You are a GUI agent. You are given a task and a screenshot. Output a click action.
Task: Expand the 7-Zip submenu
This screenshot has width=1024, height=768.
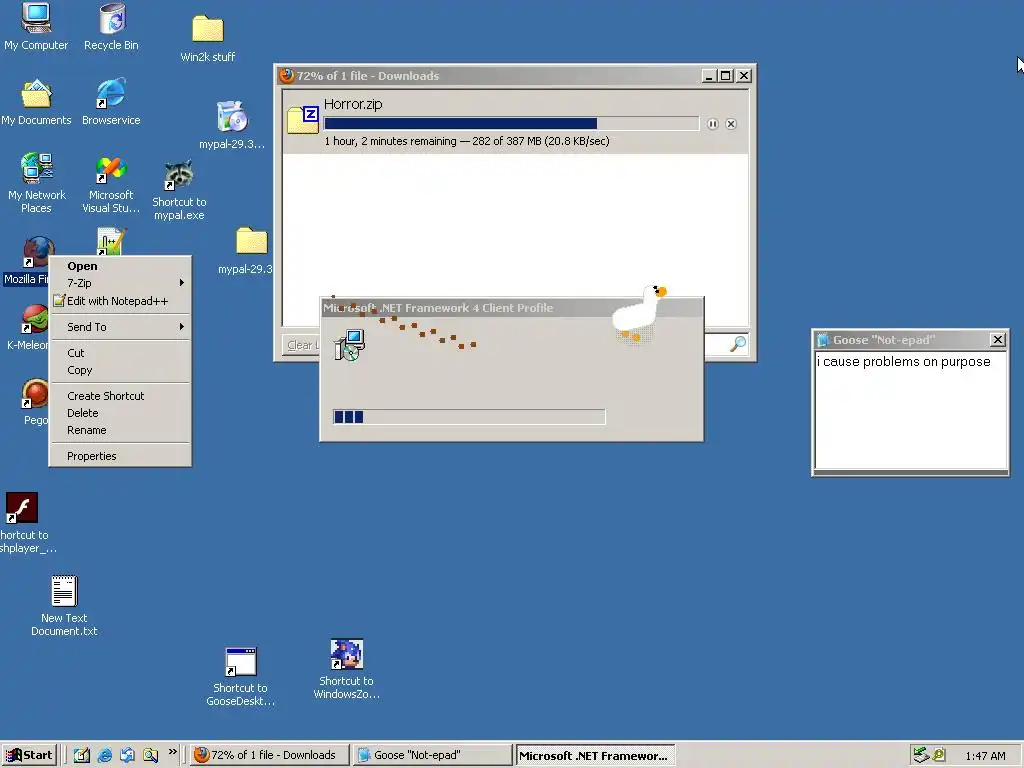[x=120, y=283]
